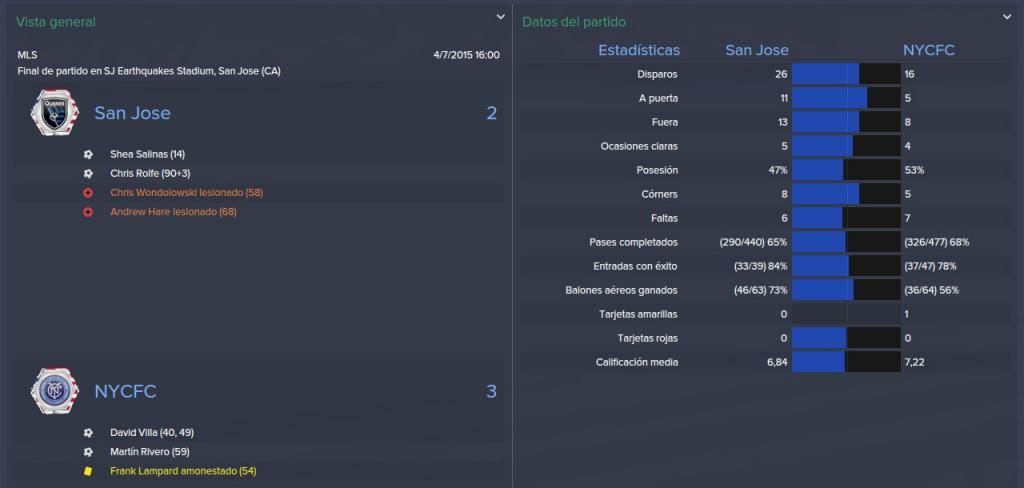Click the NYCFC club badge
The image size is (1024, 488).
point(55,391)
